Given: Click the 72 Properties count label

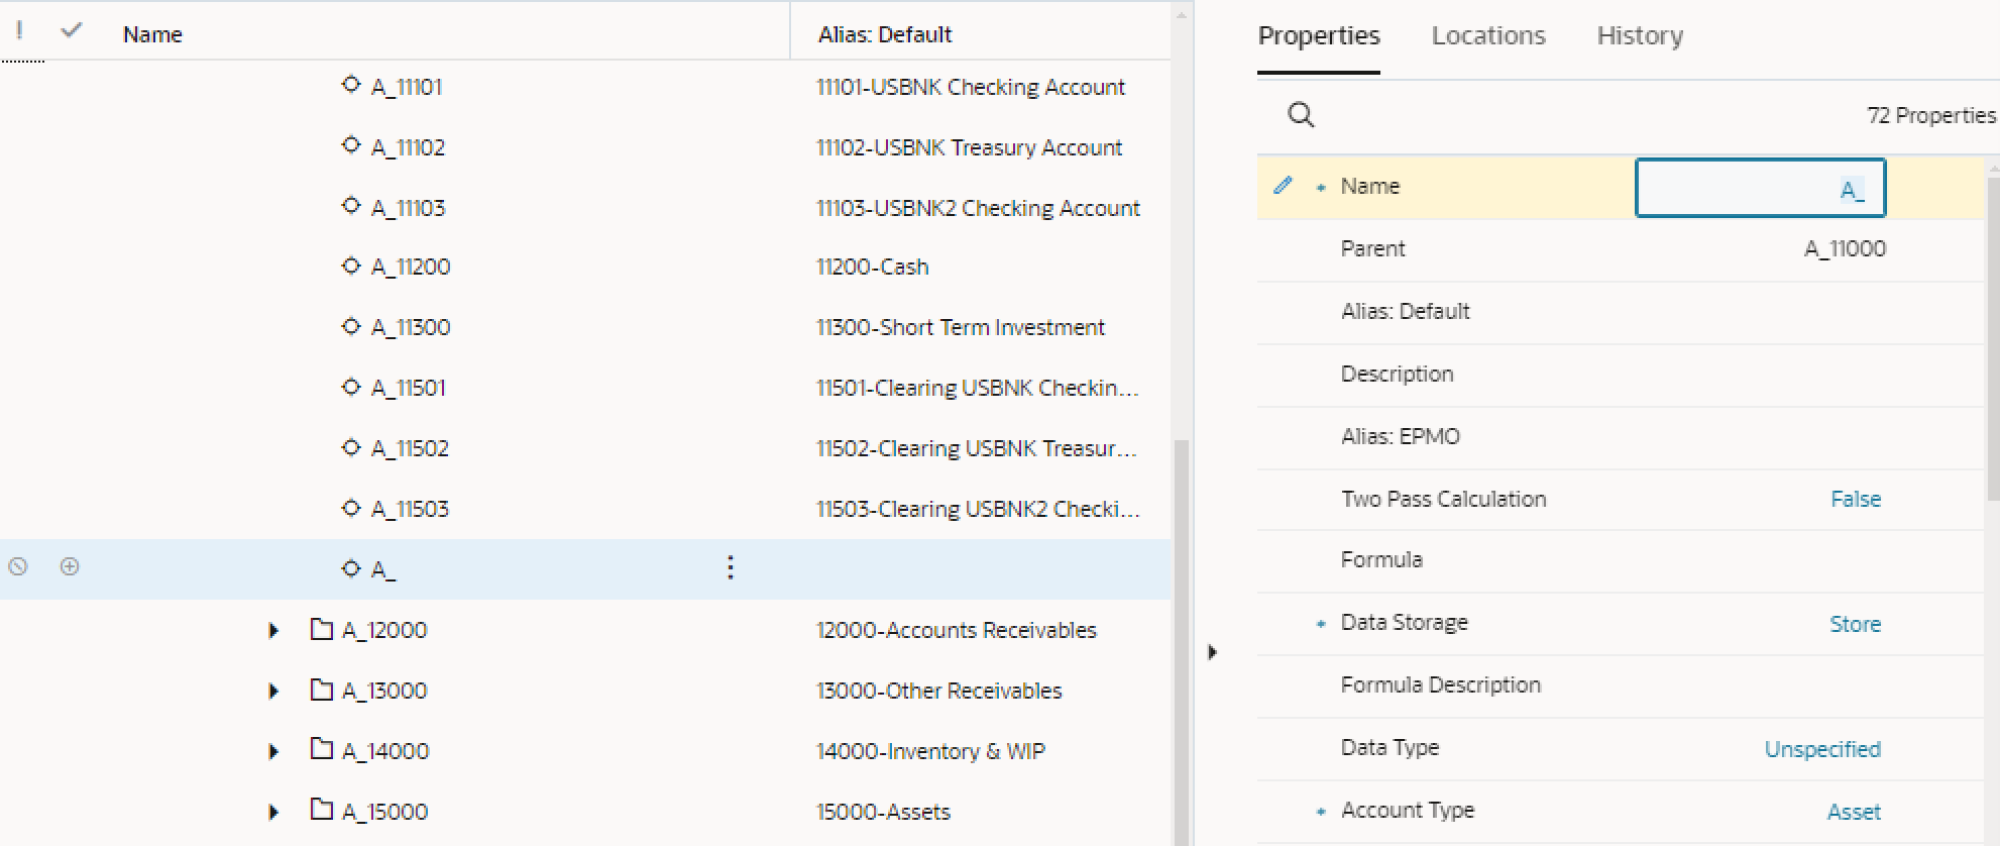Looking at the screenshot, I should point(1931,116).
